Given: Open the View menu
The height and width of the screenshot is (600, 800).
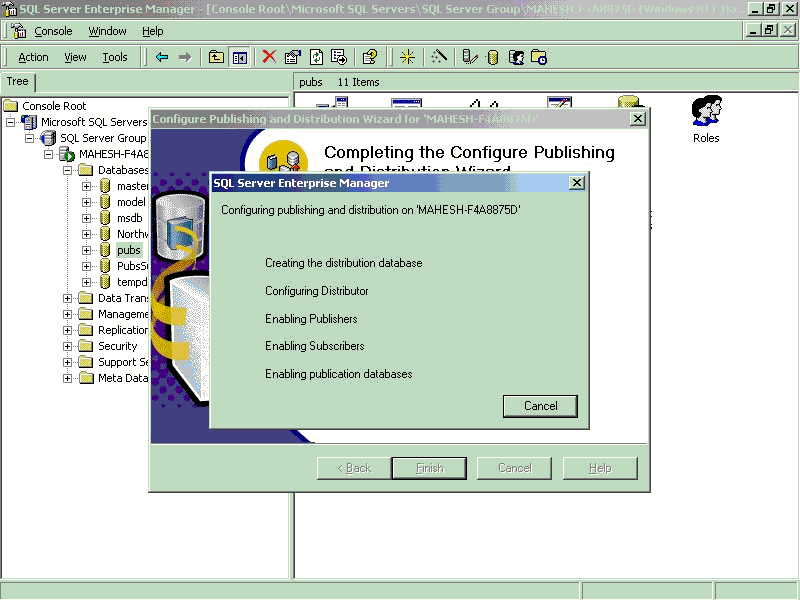Looking at the screenshot, I should 75,57.
